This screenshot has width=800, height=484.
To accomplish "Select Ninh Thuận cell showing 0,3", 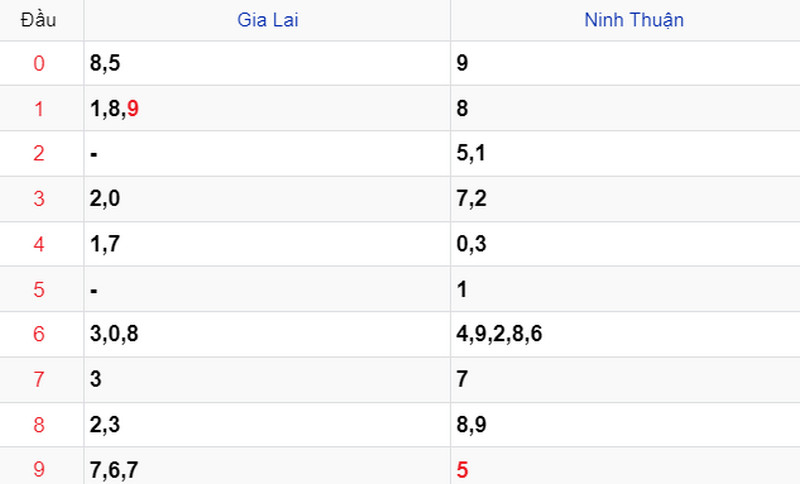I will (626, 244).
